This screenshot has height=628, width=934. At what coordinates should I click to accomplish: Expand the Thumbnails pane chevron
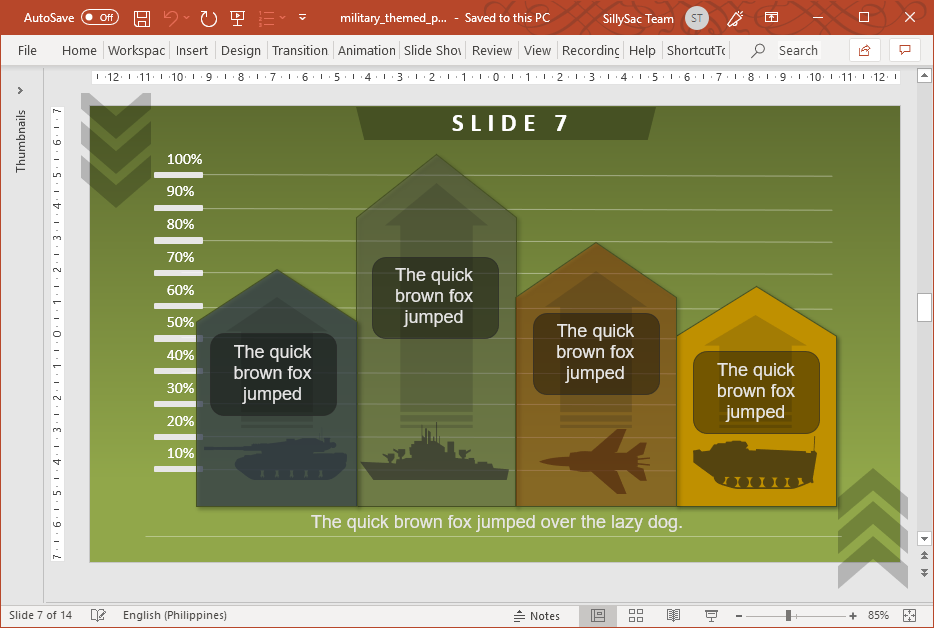click(20, 91)
